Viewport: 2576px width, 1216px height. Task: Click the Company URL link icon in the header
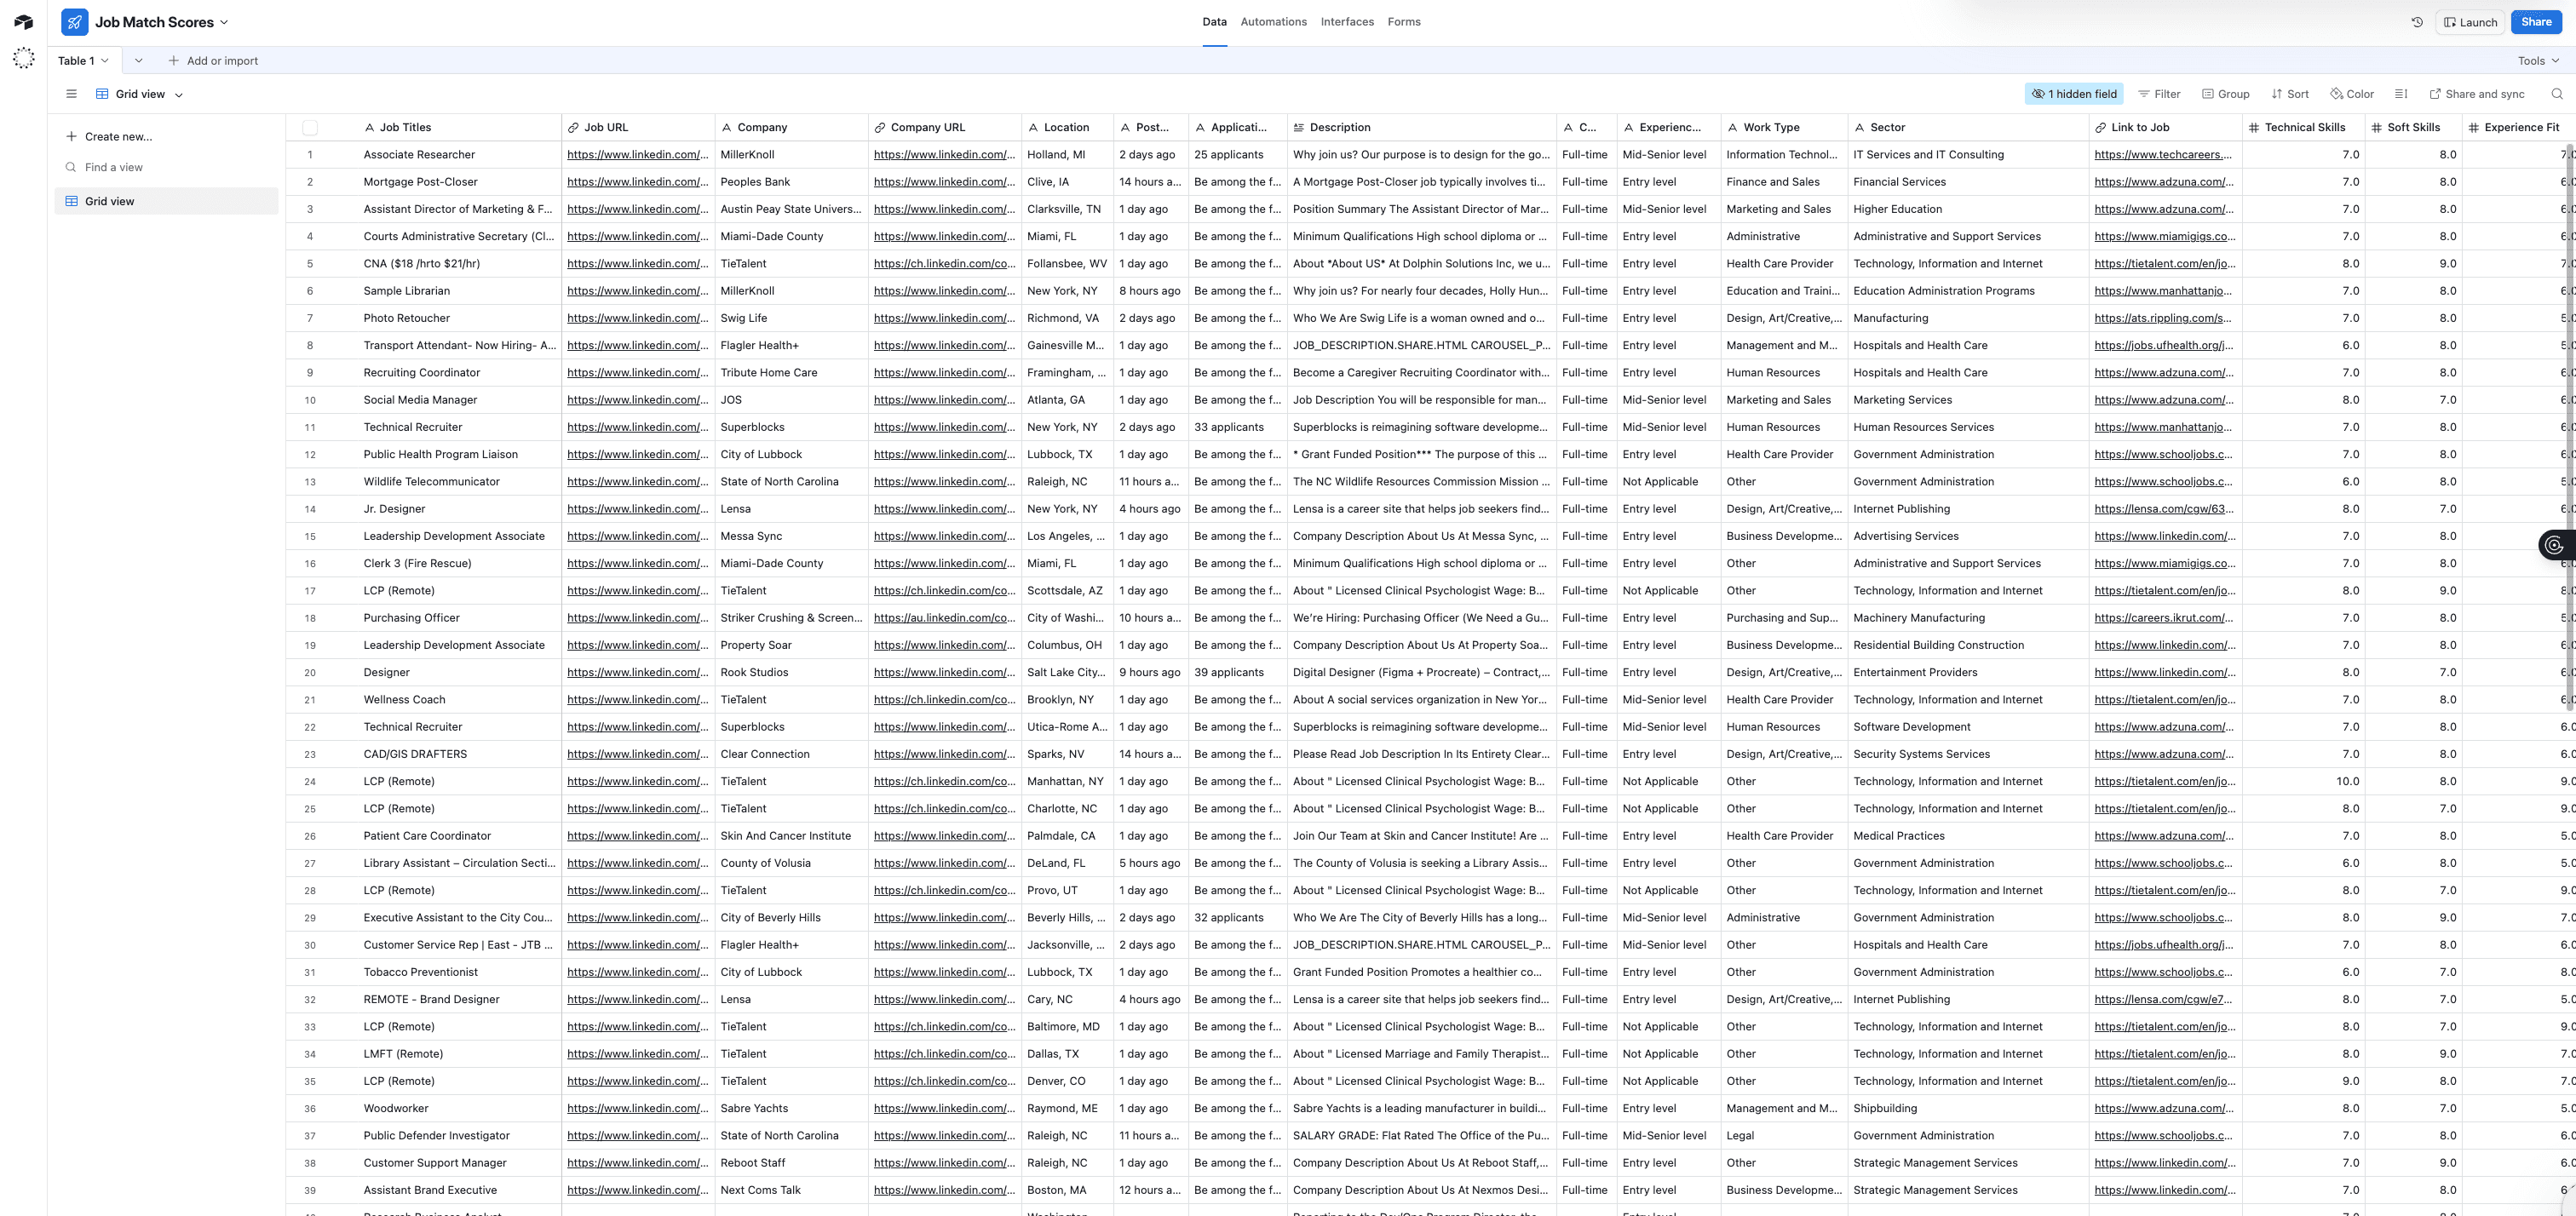880,127
